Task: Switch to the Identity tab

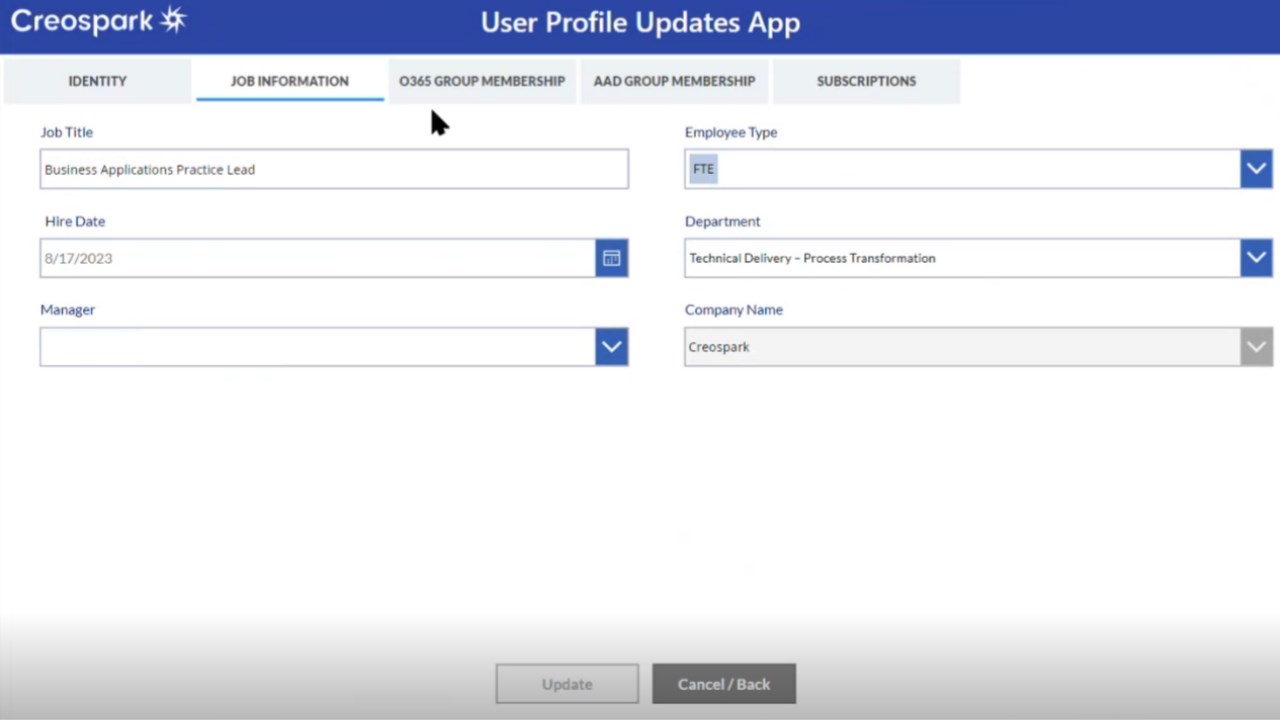Action: tap(97, 81)
